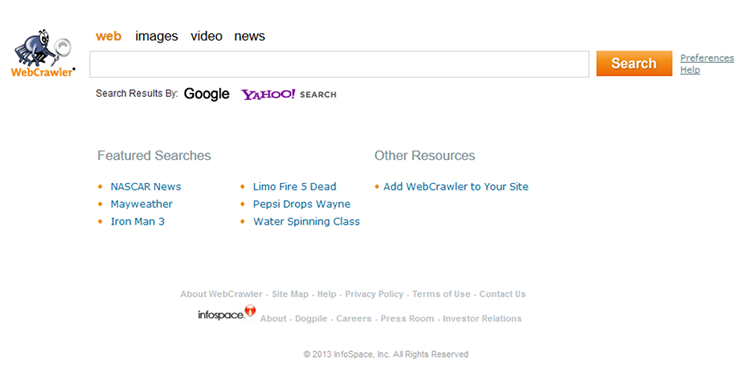Viewport: 750px width, 366px height.
Task: Switch to the video search tab
Action: pyautogui.click(x=206, y=36)
